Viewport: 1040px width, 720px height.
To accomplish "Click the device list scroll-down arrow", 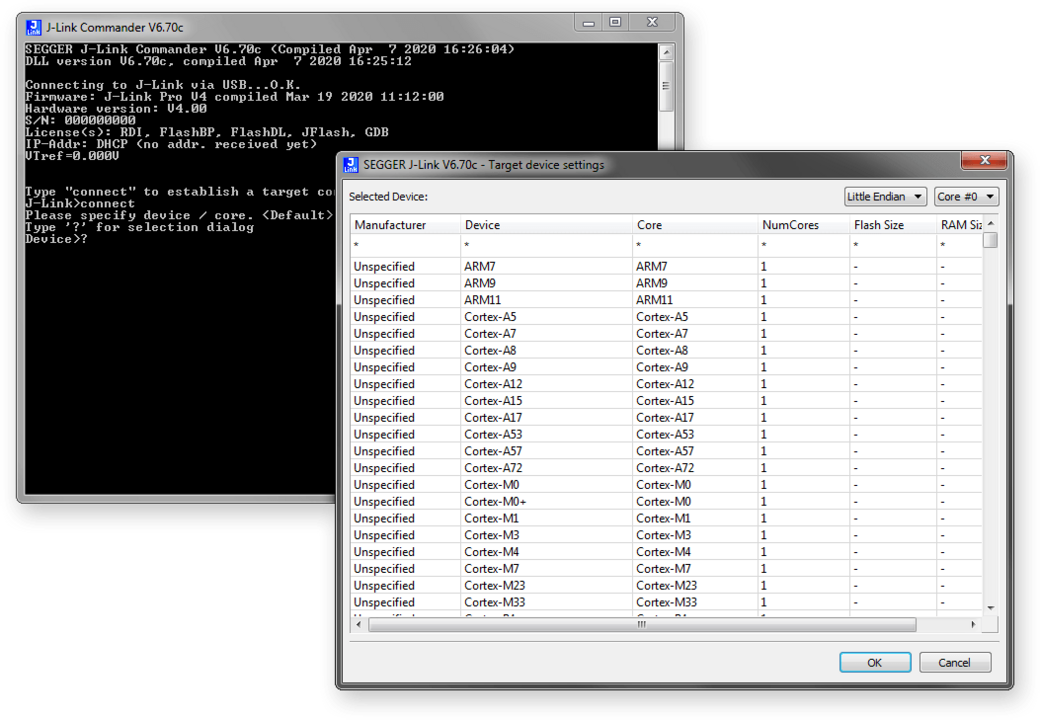I will 990,608.
